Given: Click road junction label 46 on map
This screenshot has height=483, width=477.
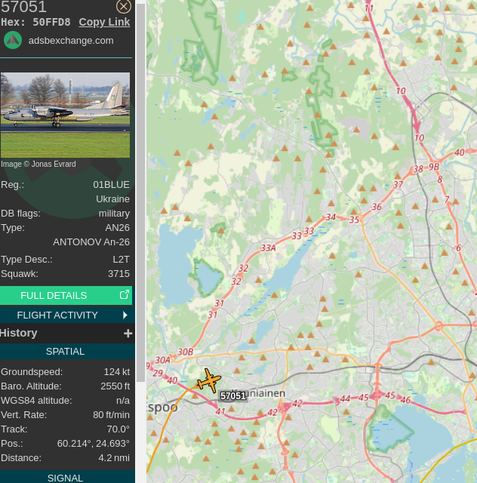Looking at the screenshot, I should [x=405, y=400].
